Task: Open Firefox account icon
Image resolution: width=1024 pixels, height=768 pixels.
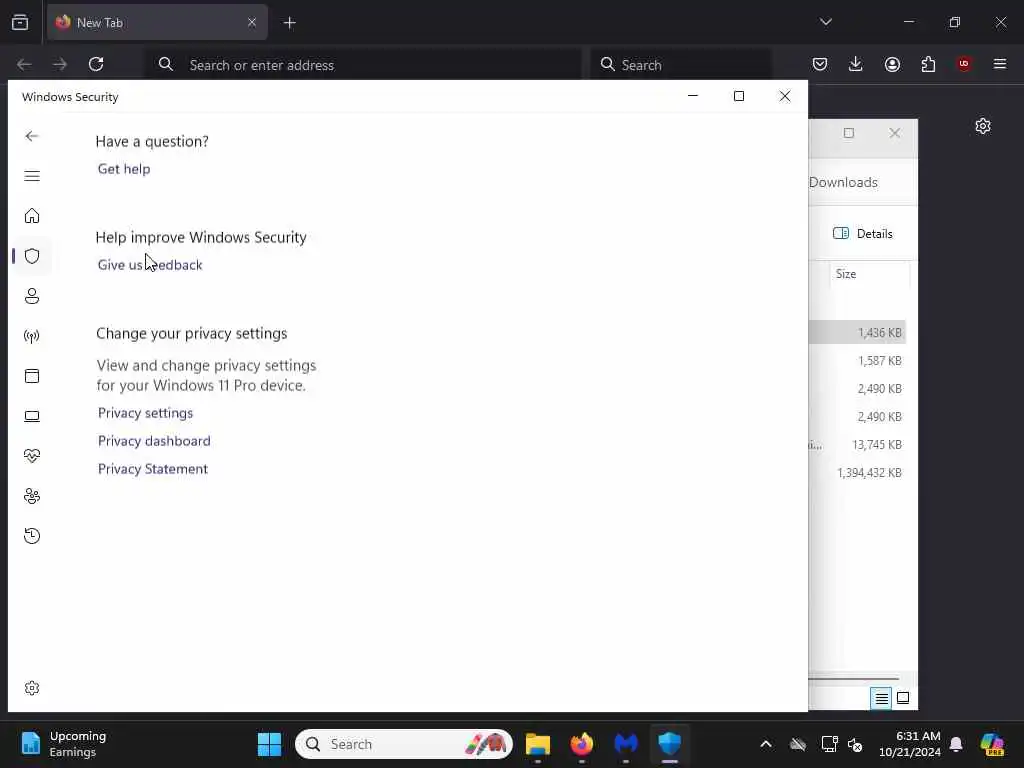Action: click(x=892, y=64)
